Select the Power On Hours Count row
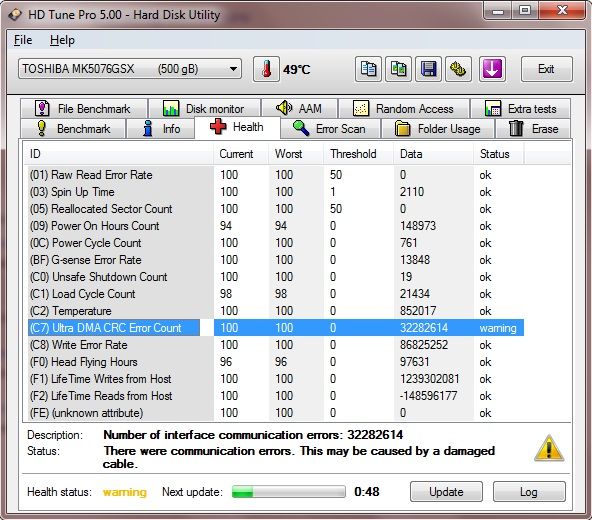The width and height of the screenshot is (592, 520). point(276,226)
